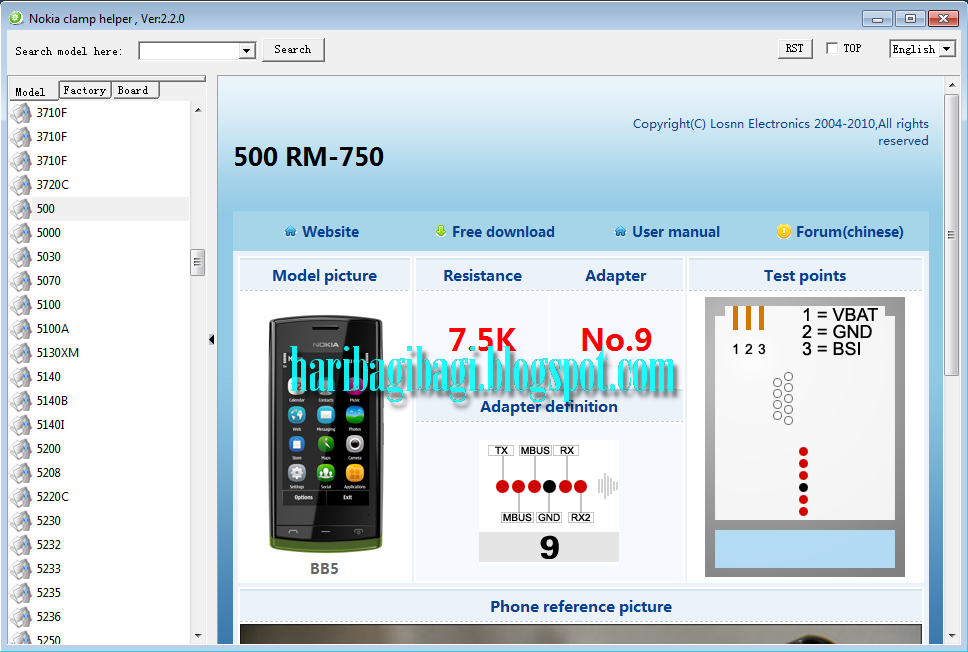
Task: Click the phone icon beside model 5236
Action: pyautogui.click(x=21, y=617)
